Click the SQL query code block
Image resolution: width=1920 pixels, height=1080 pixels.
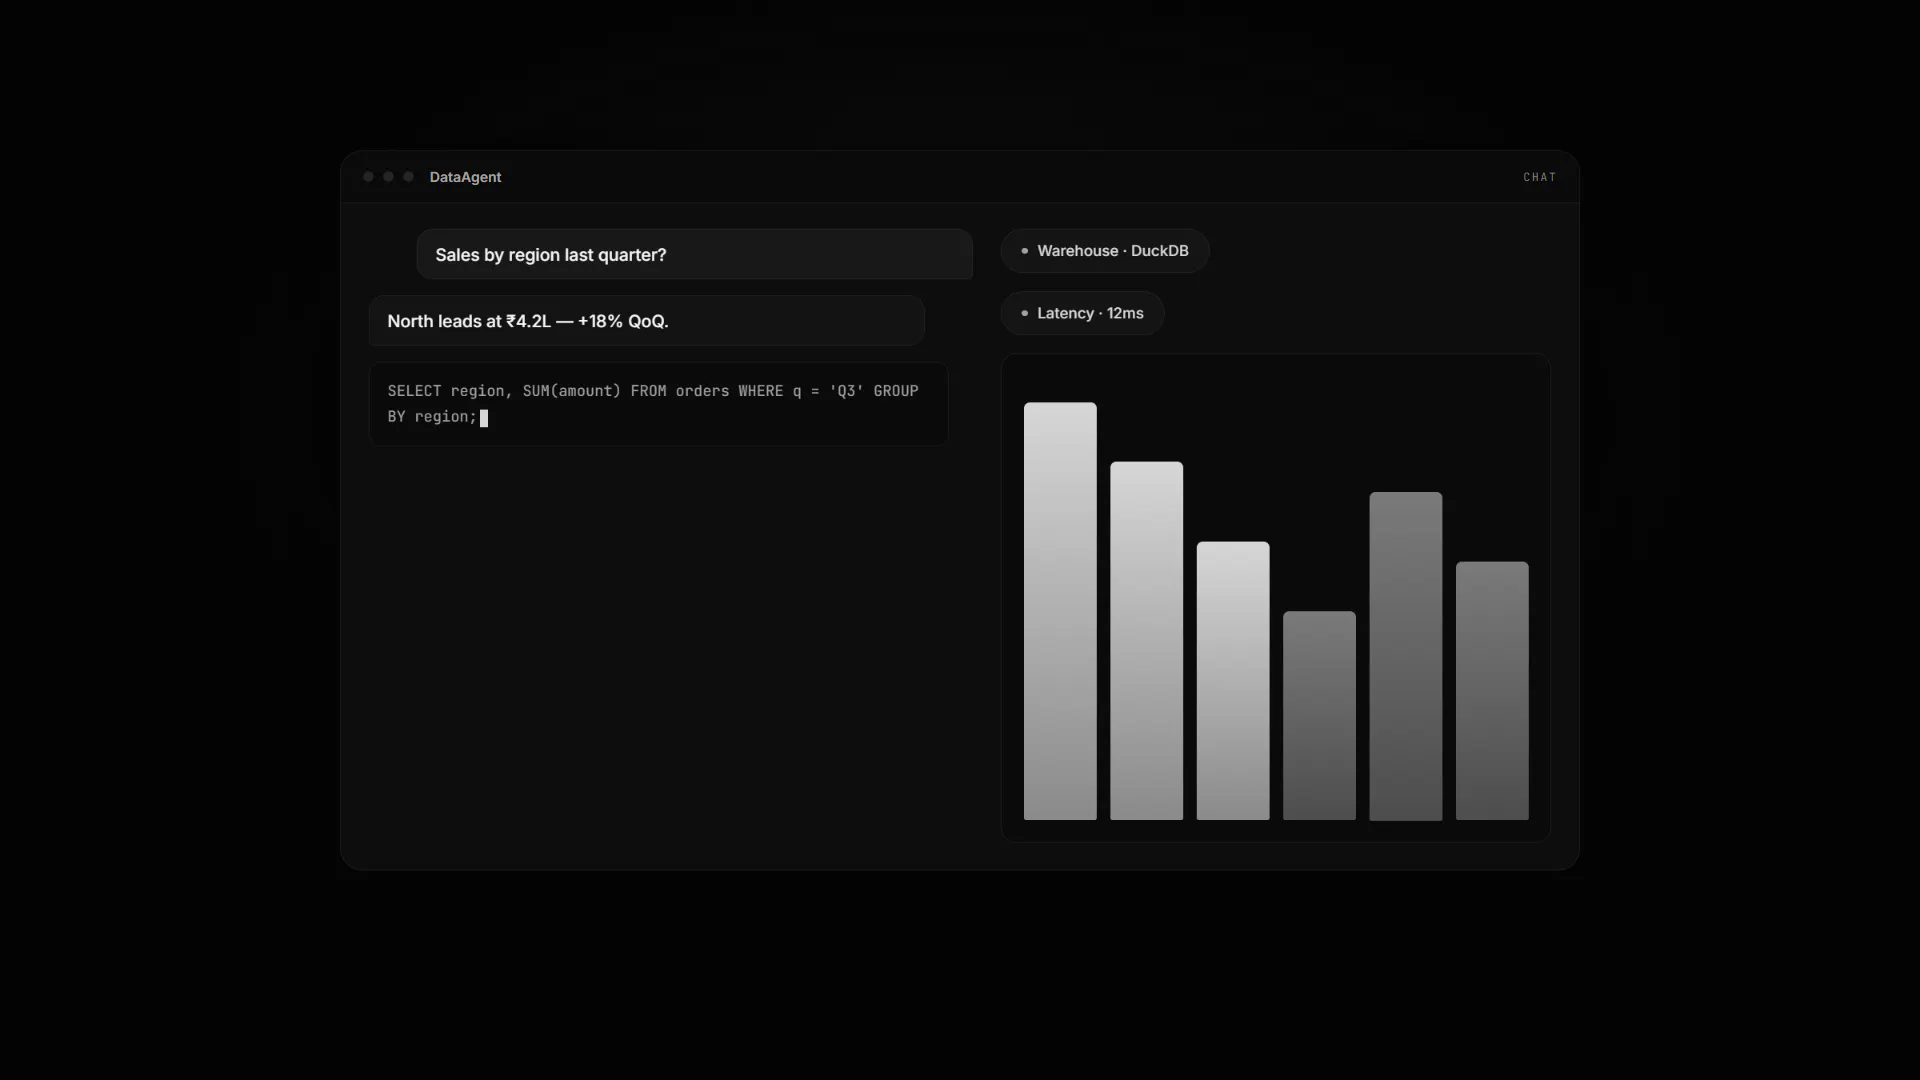pos(658,404)
